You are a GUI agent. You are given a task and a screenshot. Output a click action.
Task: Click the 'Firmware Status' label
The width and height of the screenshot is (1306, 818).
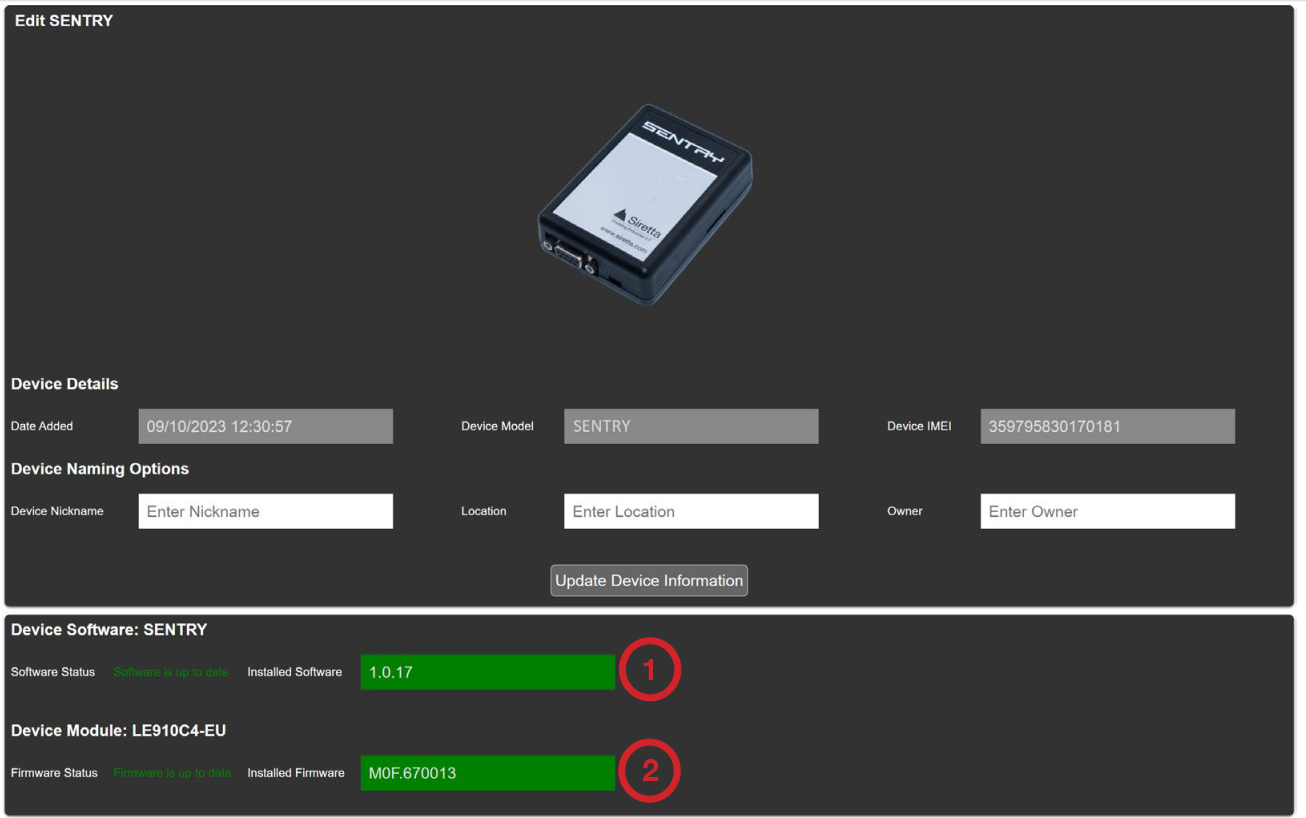54,773
